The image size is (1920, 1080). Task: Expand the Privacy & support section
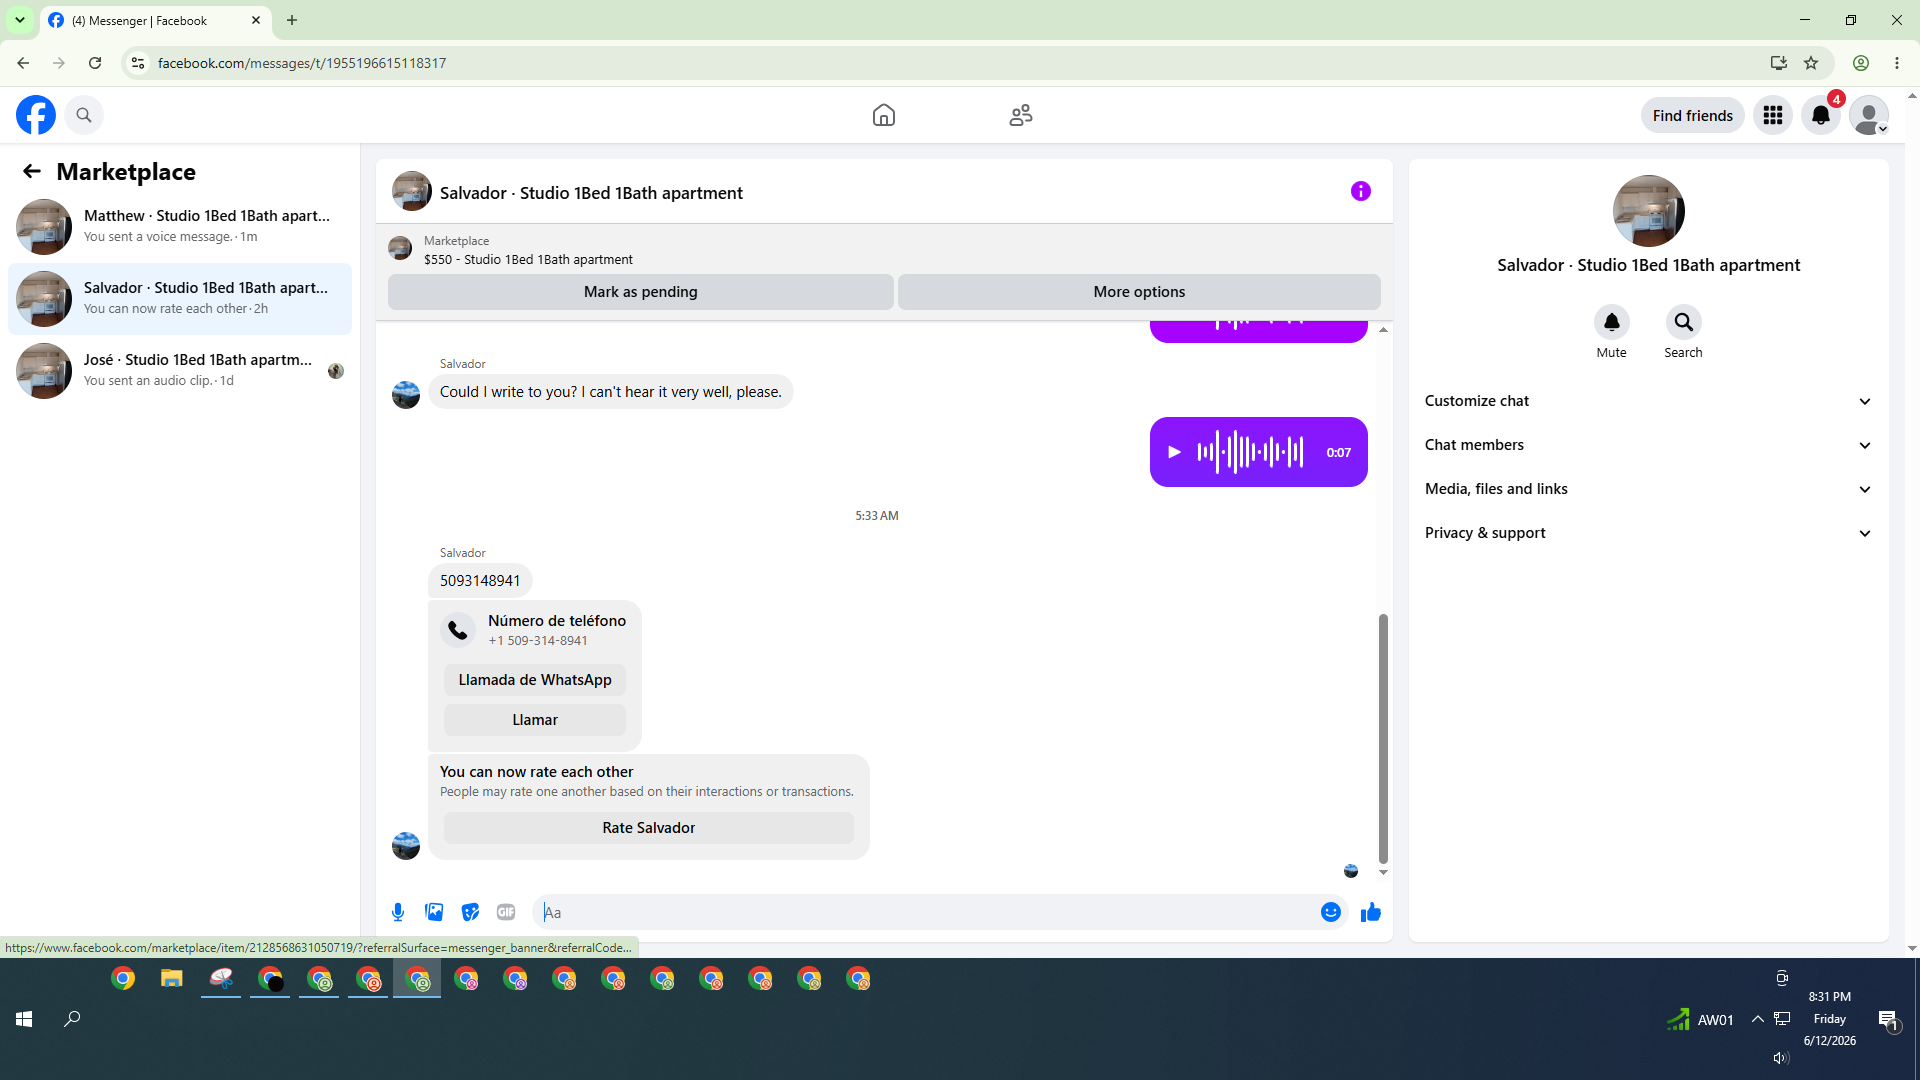1648,533
